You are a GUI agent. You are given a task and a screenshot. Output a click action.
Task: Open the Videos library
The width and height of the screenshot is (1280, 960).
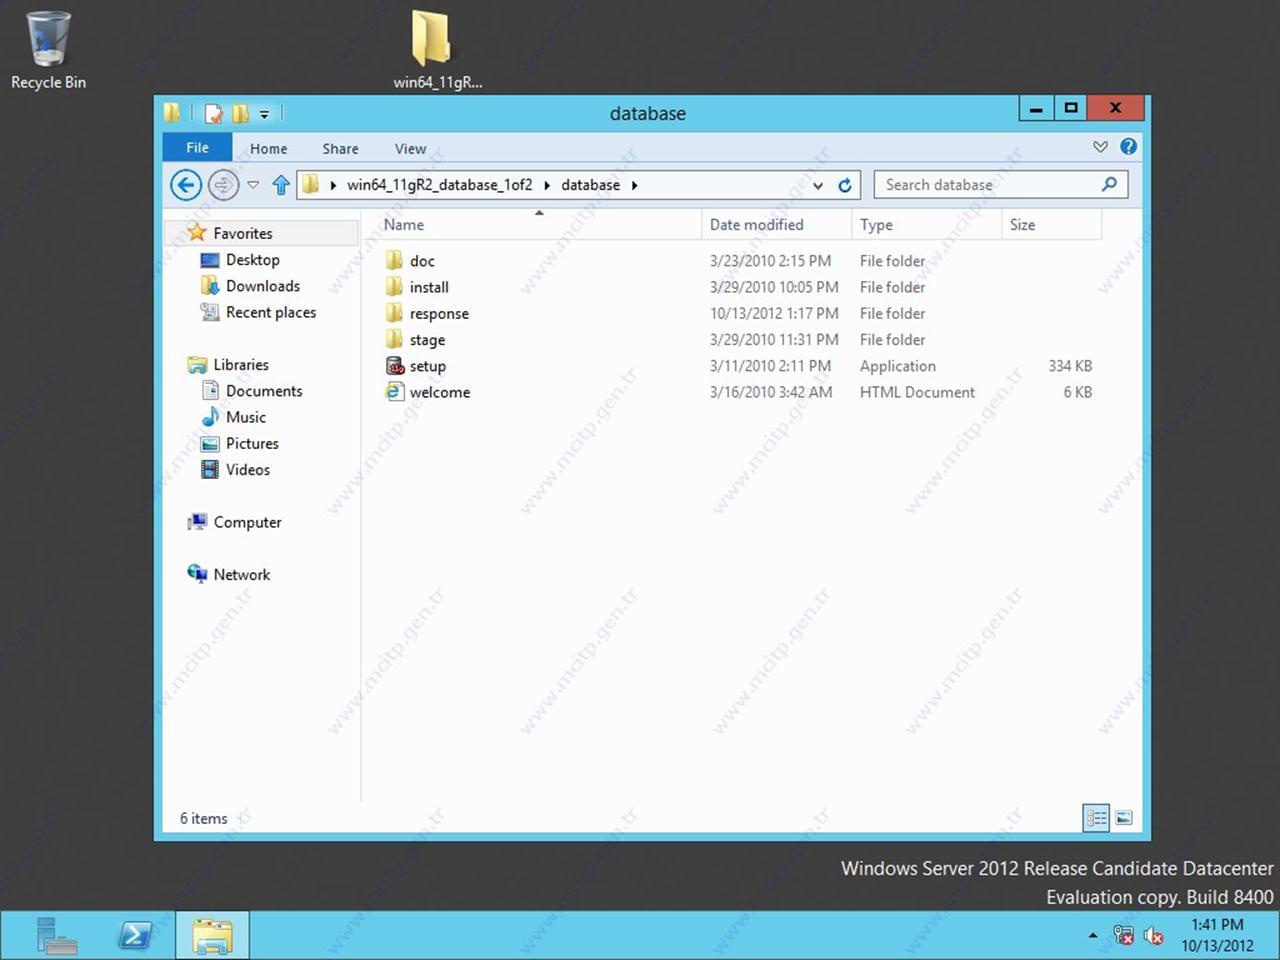tap(247, 469)
